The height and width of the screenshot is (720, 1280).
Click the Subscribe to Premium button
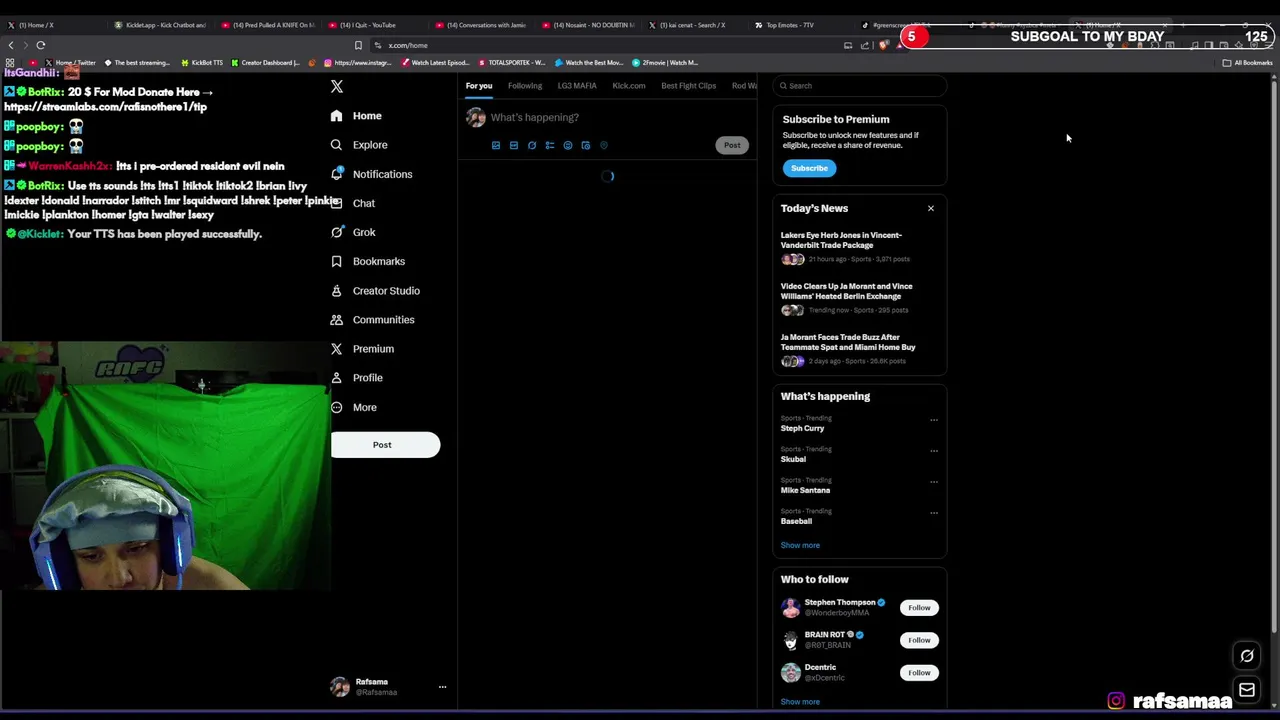pyautogui.click(x=809, y=168)
